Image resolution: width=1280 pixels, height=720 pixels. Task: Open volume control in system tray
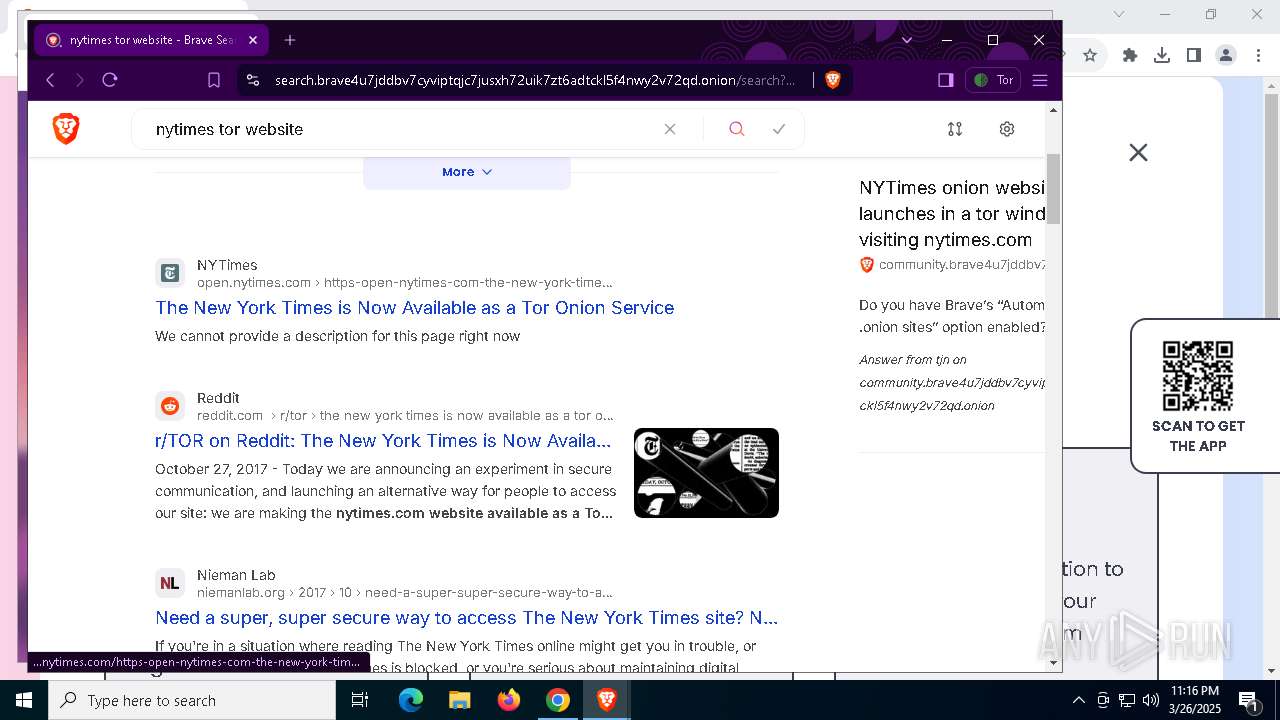click(1151, 700)
